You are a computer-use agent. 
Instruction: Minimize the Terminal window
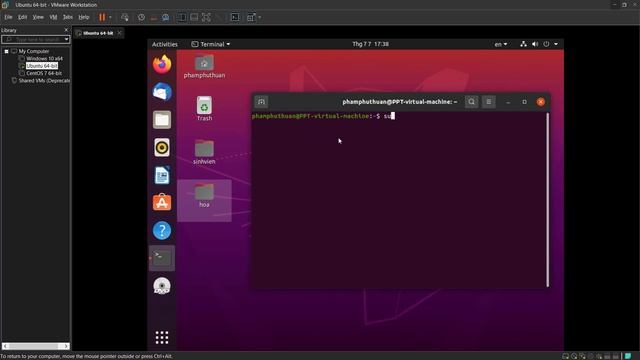(508, 102)
